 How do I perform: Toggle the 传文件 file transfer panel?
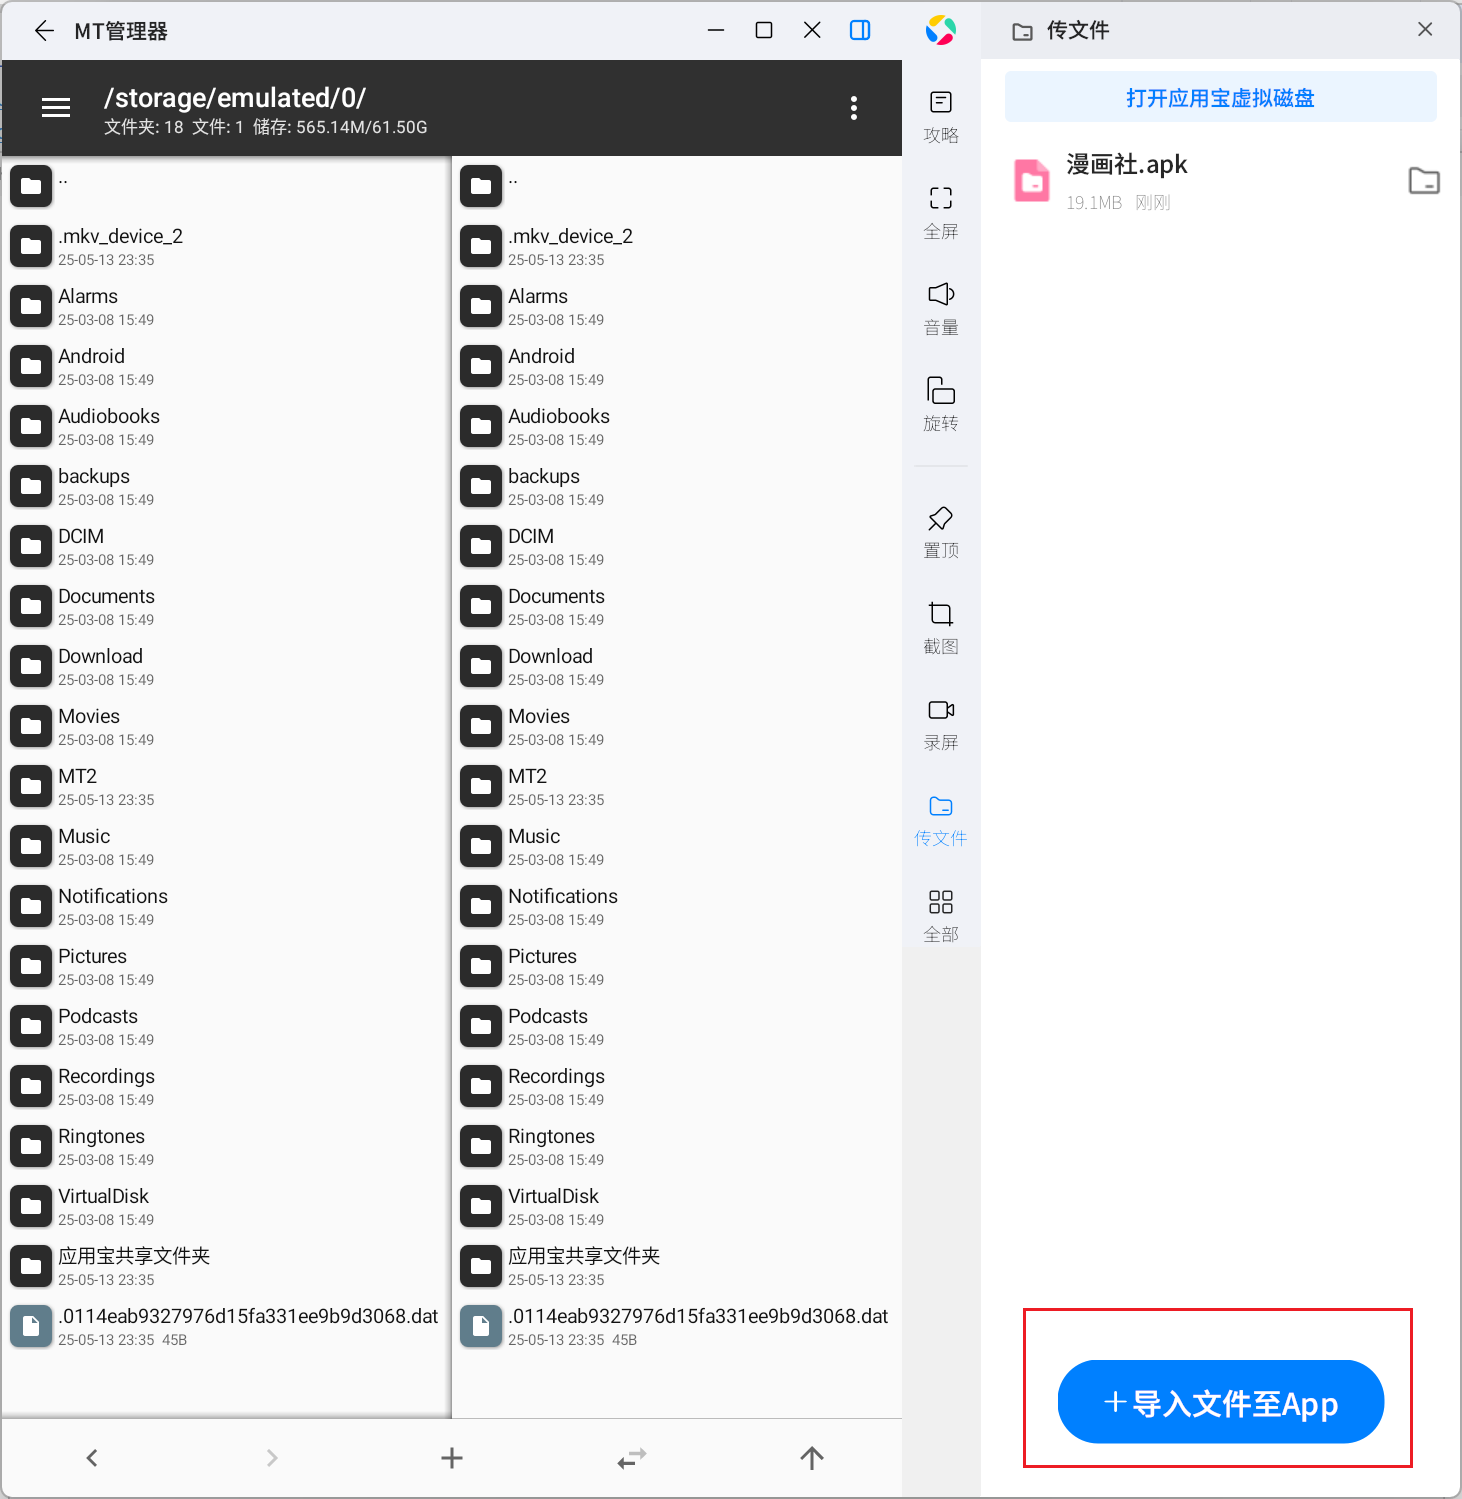(x=941, y=819)
